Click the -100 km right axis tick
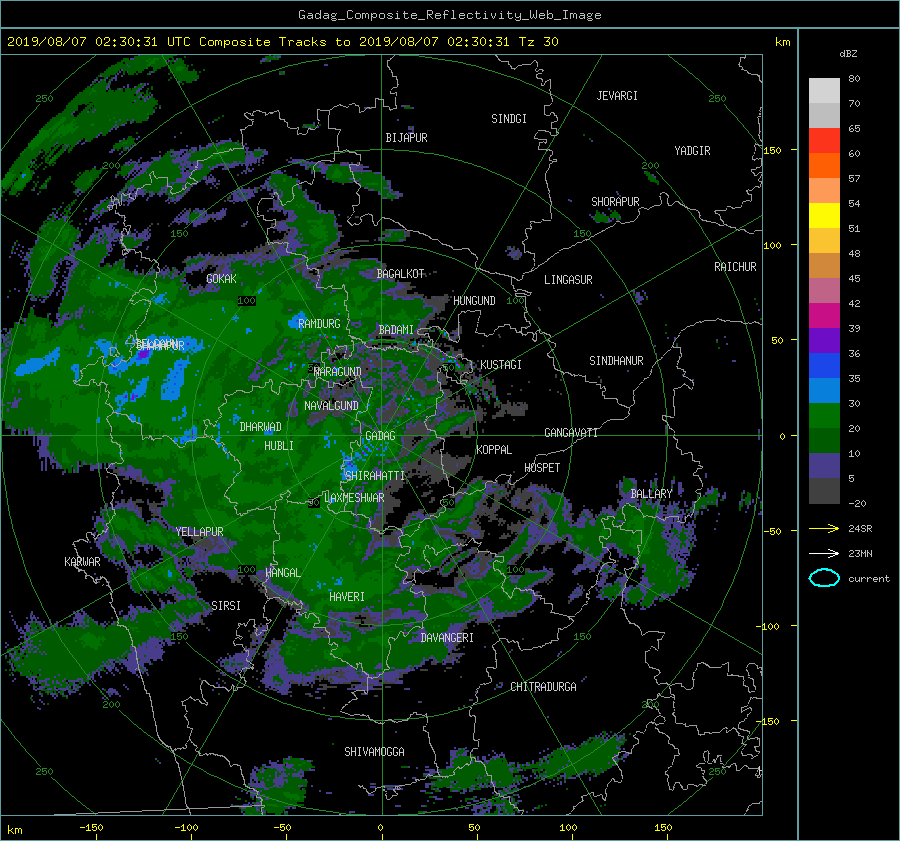Screen dimensions: 900x841 pos(770,626)
